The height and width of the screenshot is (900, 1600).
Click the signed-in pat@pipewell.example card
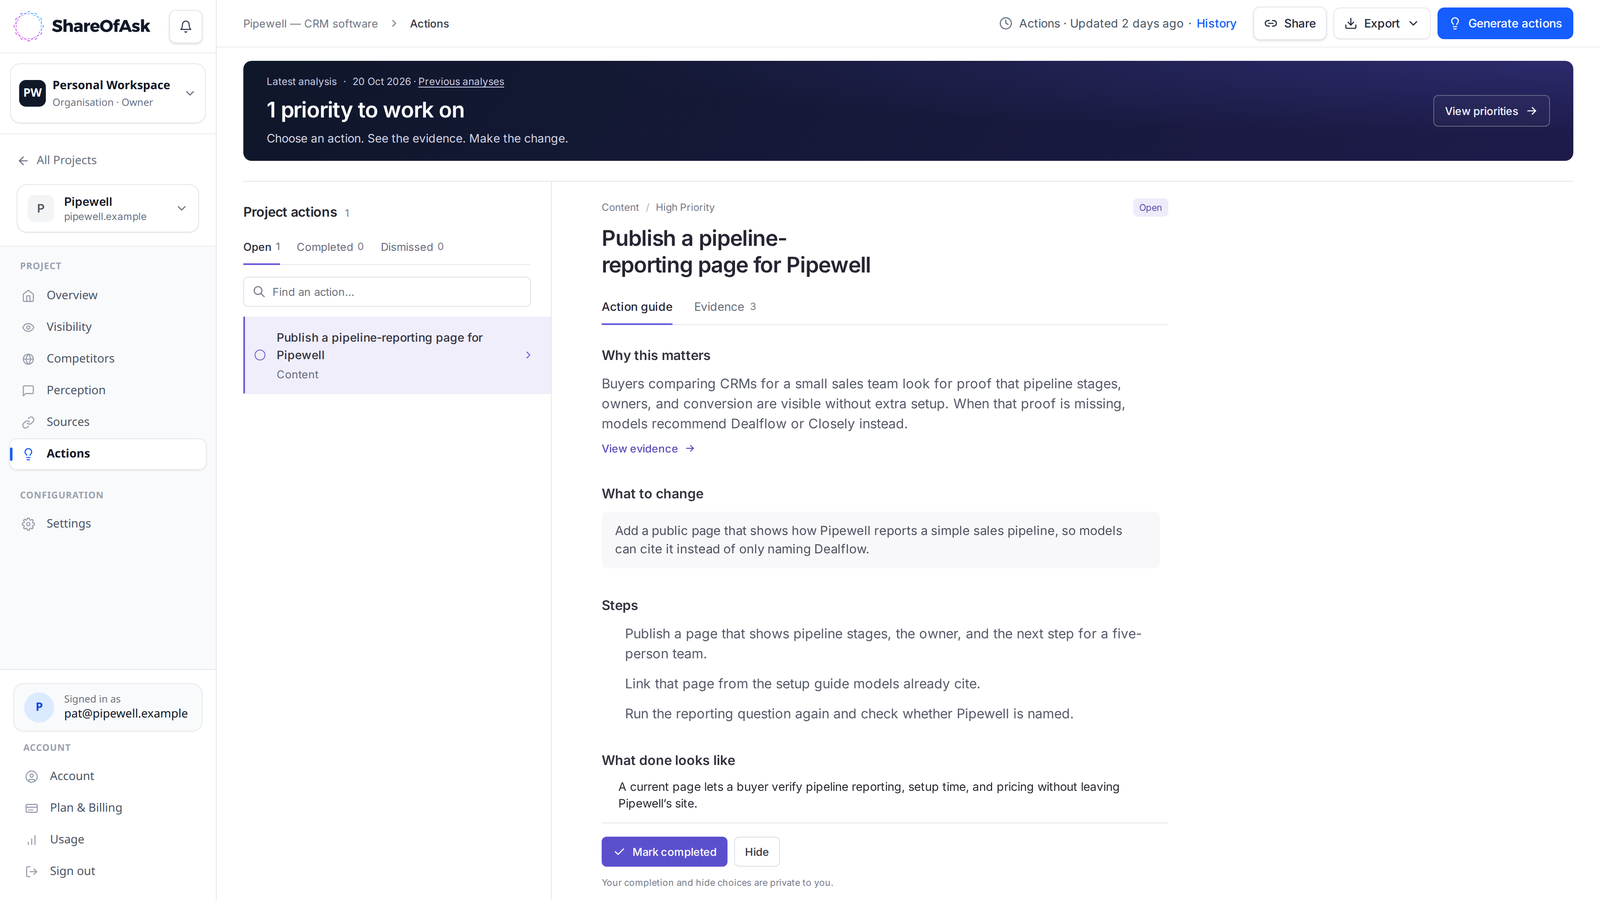pyautogui.click(x=108, y=707)
